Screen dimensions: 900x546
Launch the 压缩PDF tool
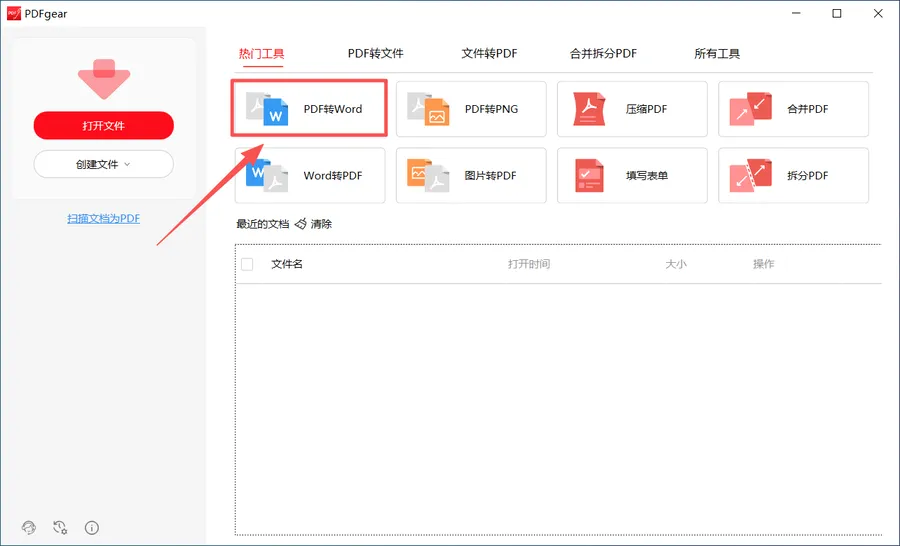pyautogui.click(x=632, y=109)
